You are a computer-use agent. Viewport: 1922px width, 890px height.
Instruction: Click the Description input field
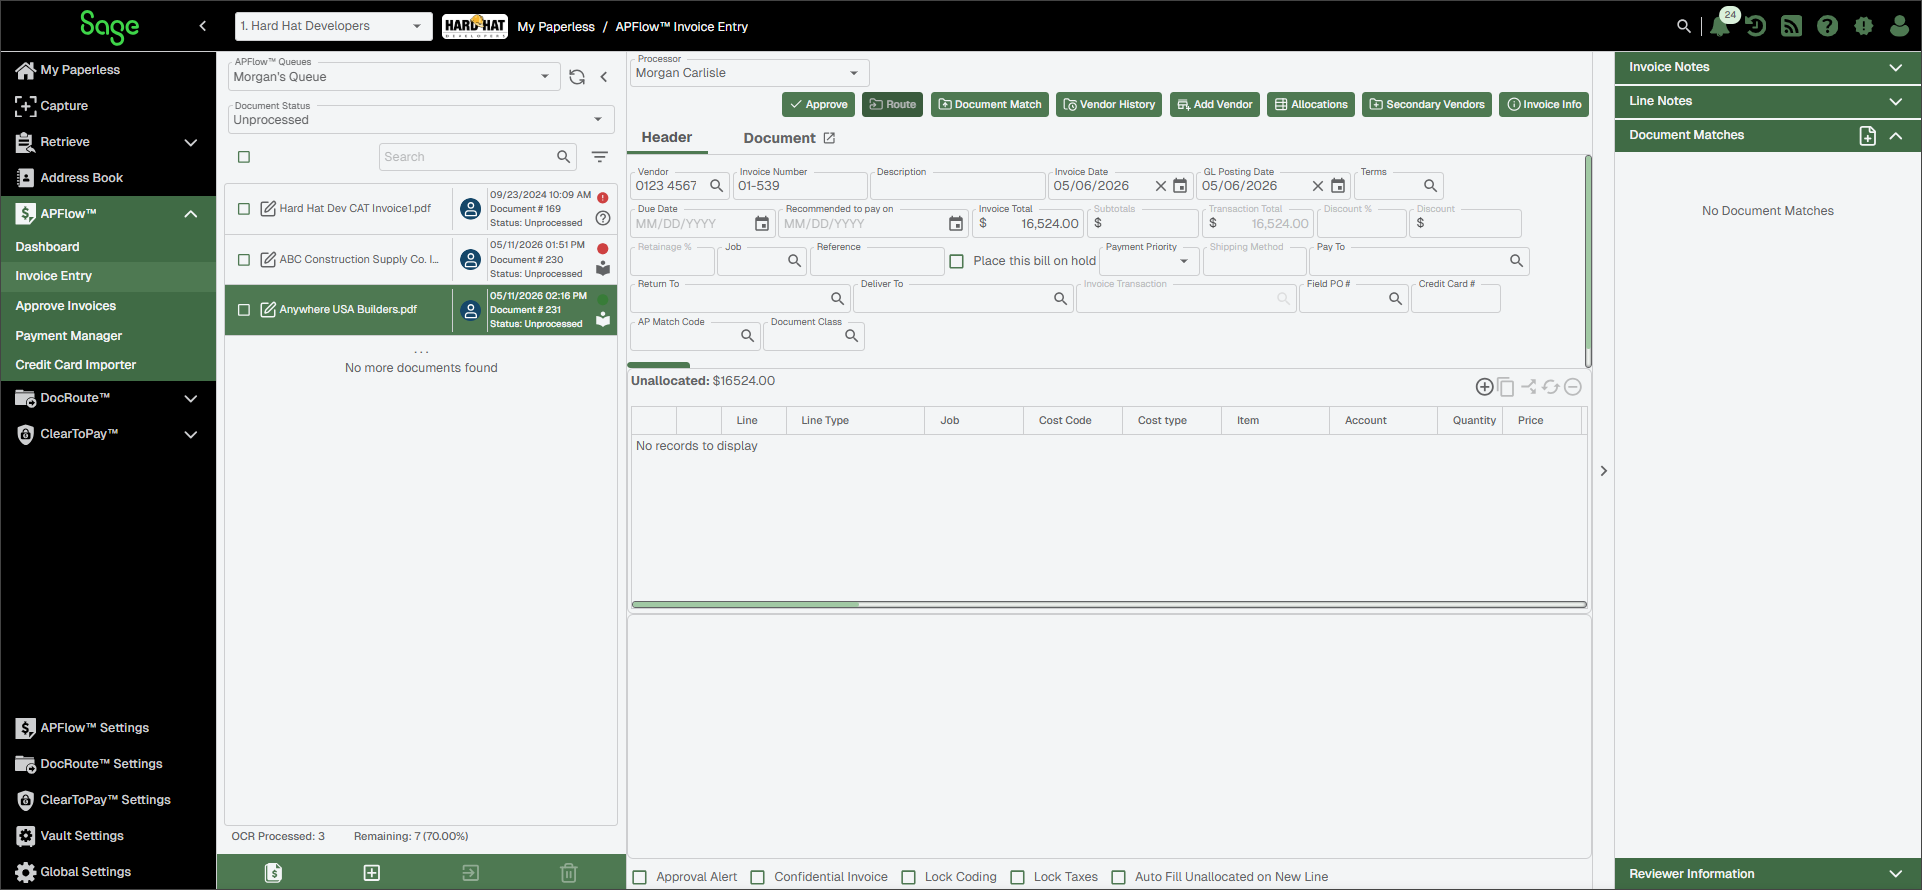click(958, 186)
